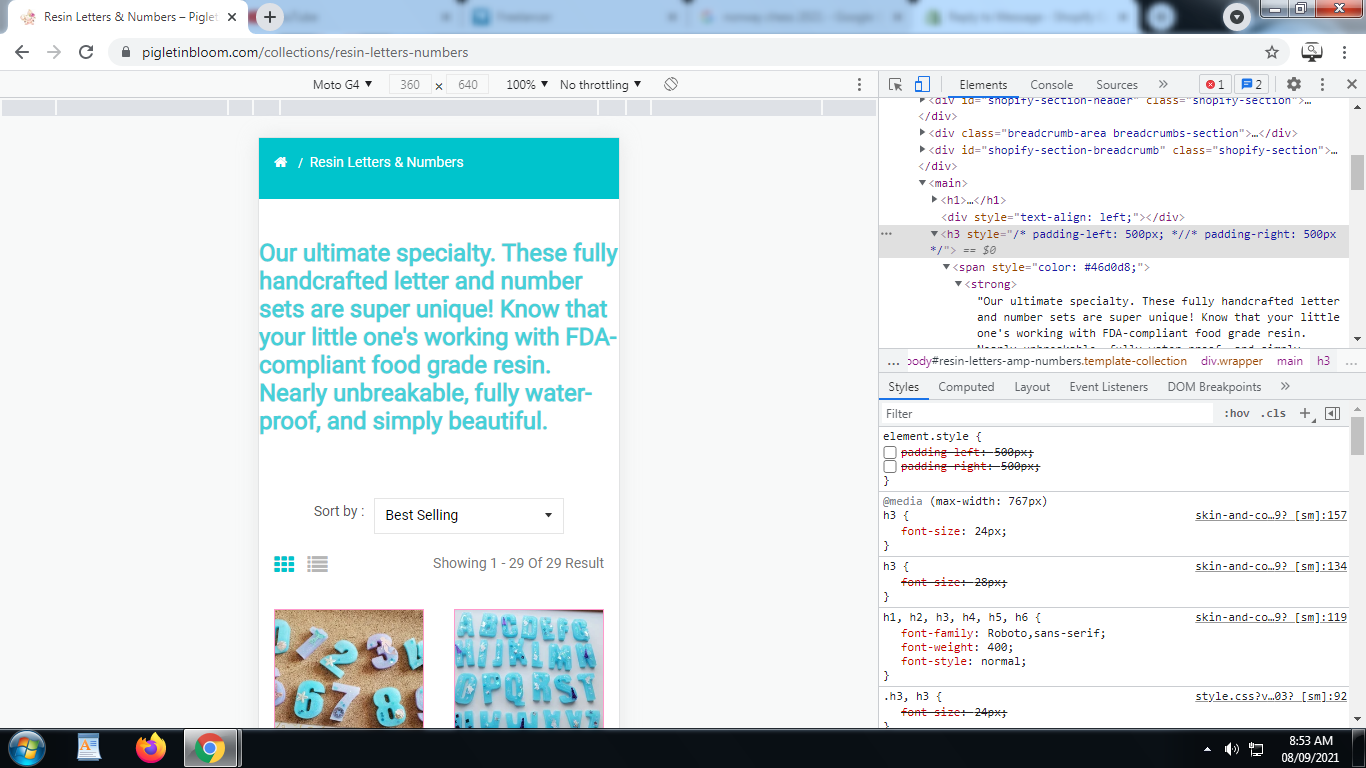Switch to list view on the page
The width and height of the screenshot is (1366, 768).
pyautogui.click(x=318, y=564)
